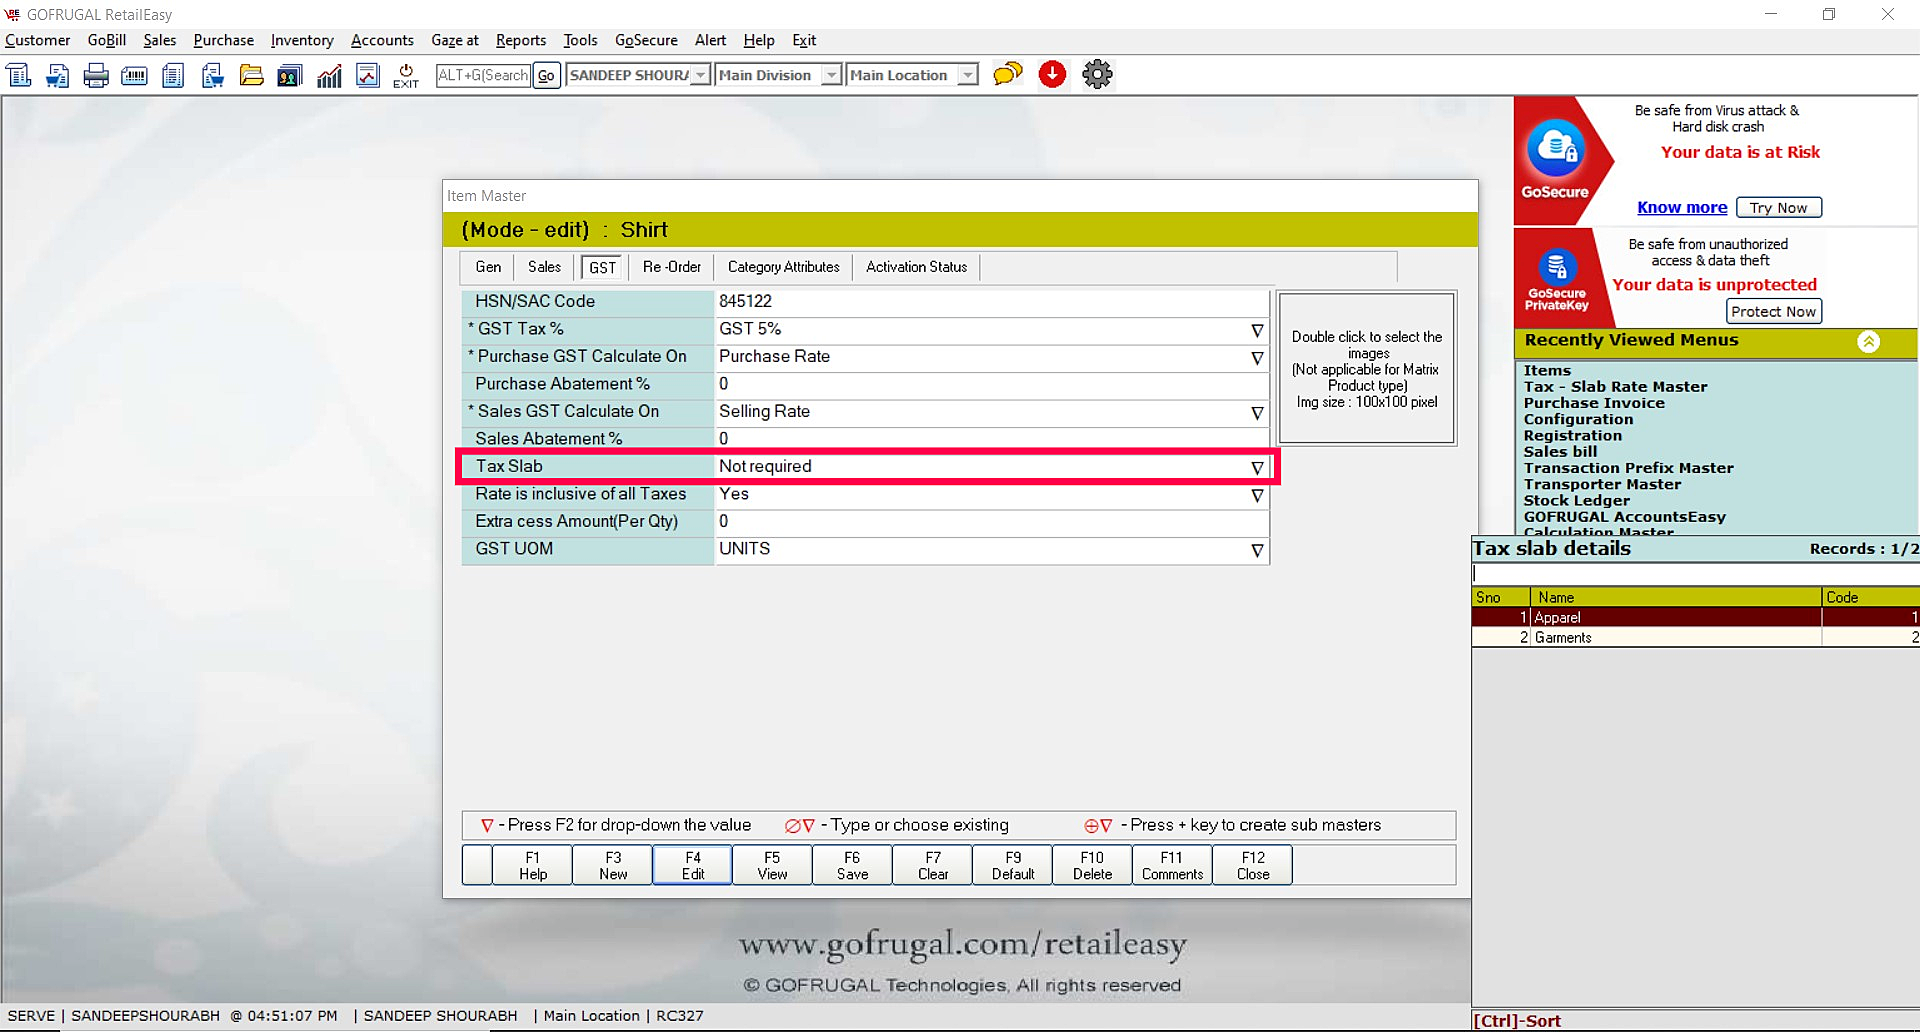Click the red download arrow icon
The image size is (1920, 1032).
click(1052, 74)
